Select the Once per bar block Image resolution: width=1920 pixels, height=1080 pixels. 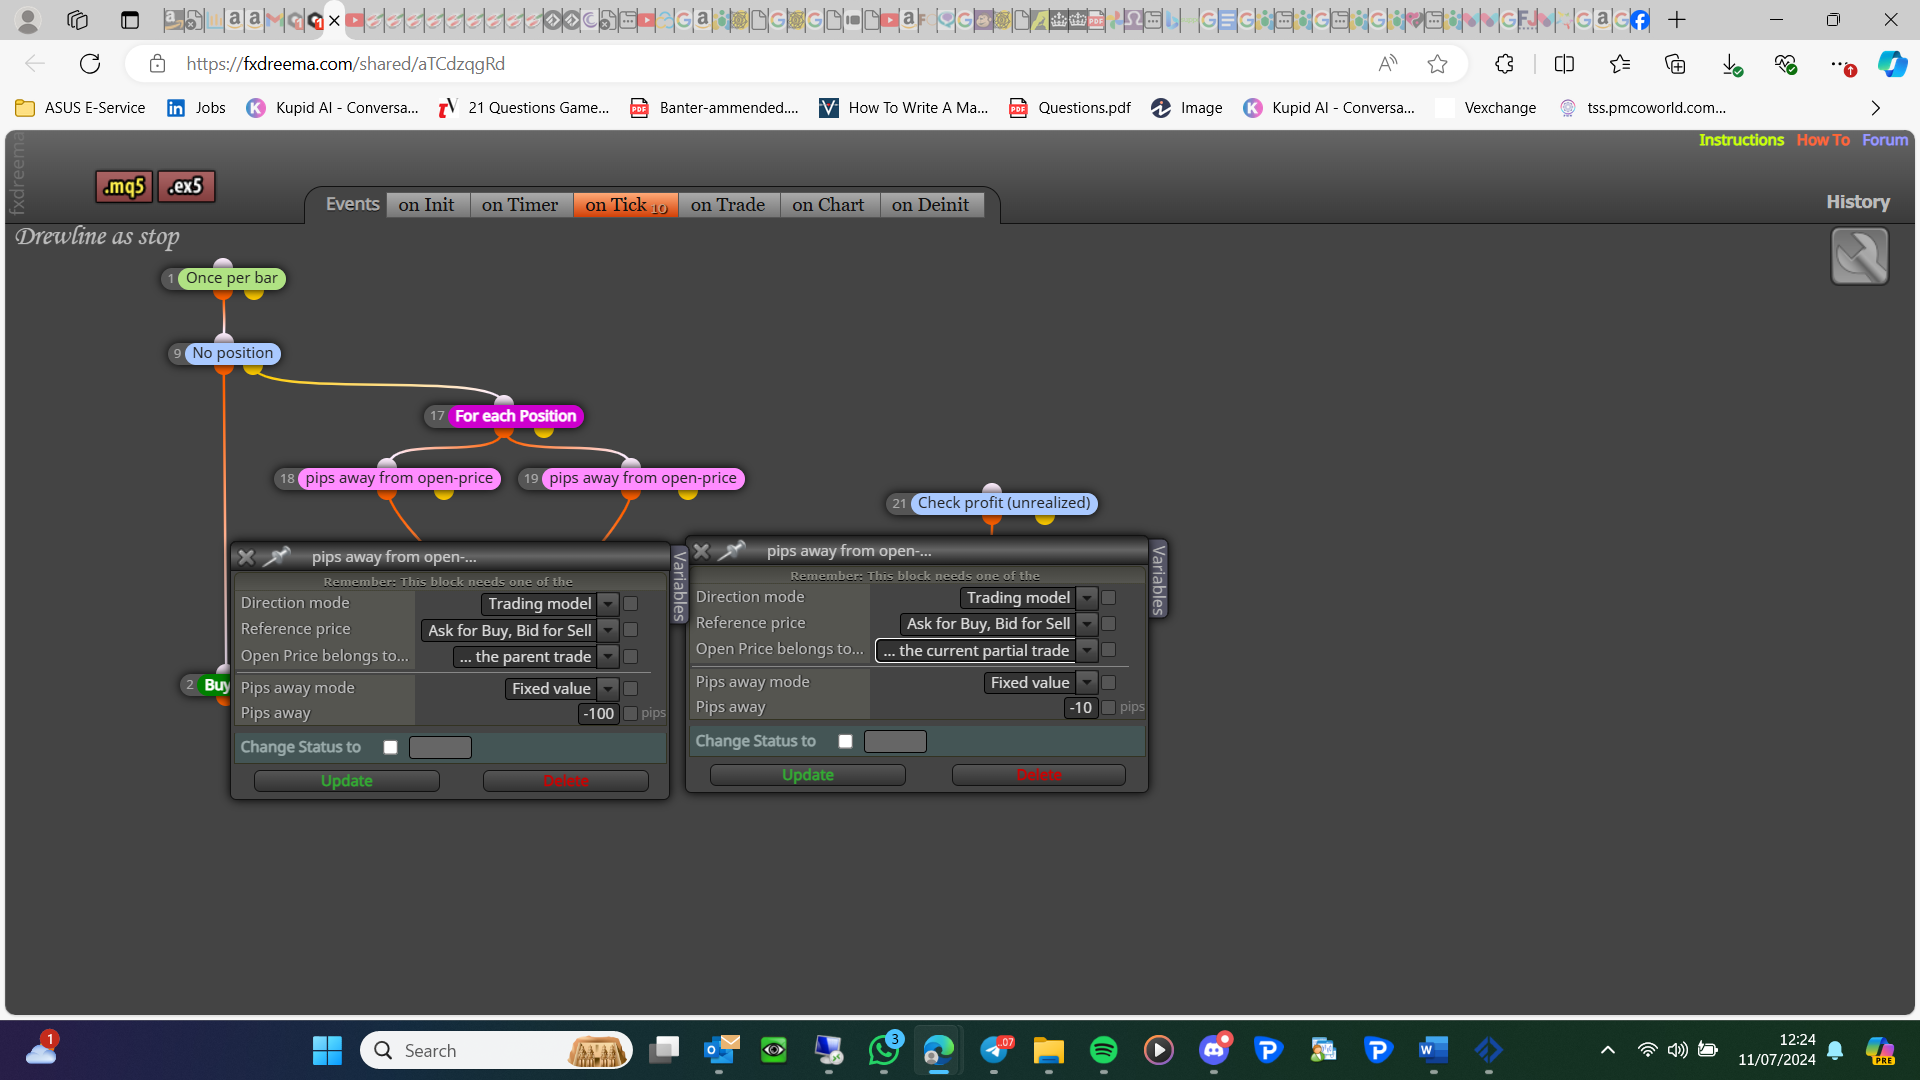231,278
